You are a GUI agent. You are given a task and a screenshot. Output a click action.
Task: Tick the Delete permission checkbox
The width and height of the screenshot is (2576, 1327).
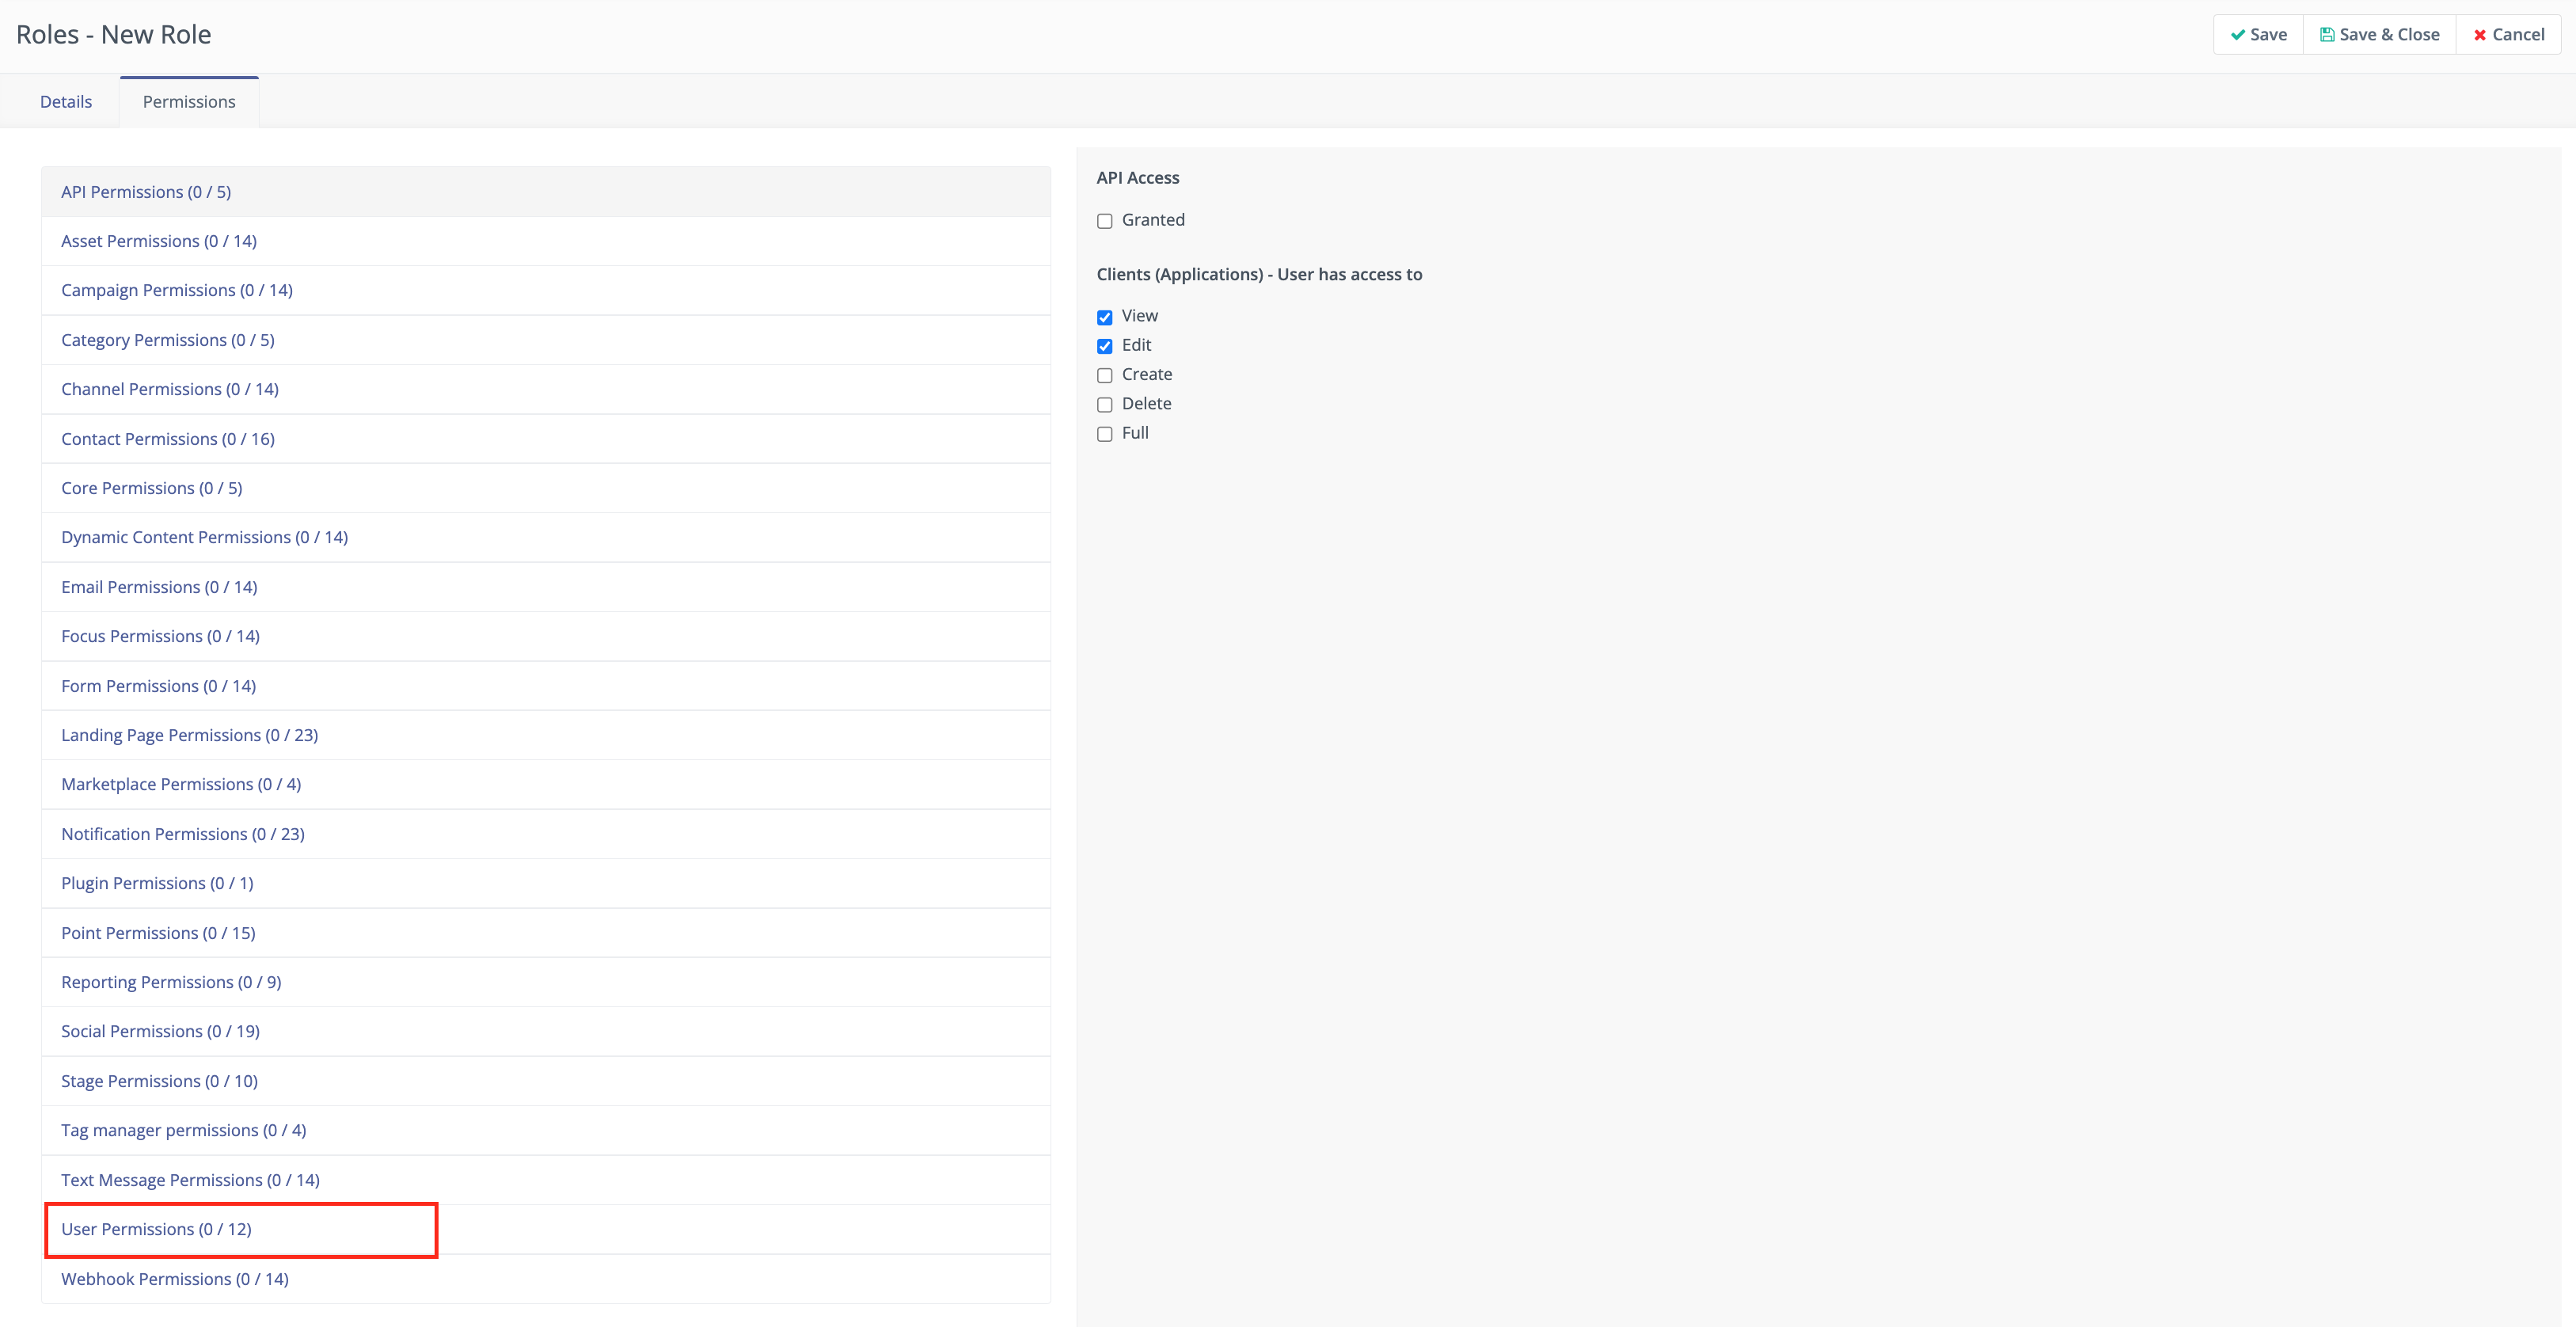(x=1104, y=405)
